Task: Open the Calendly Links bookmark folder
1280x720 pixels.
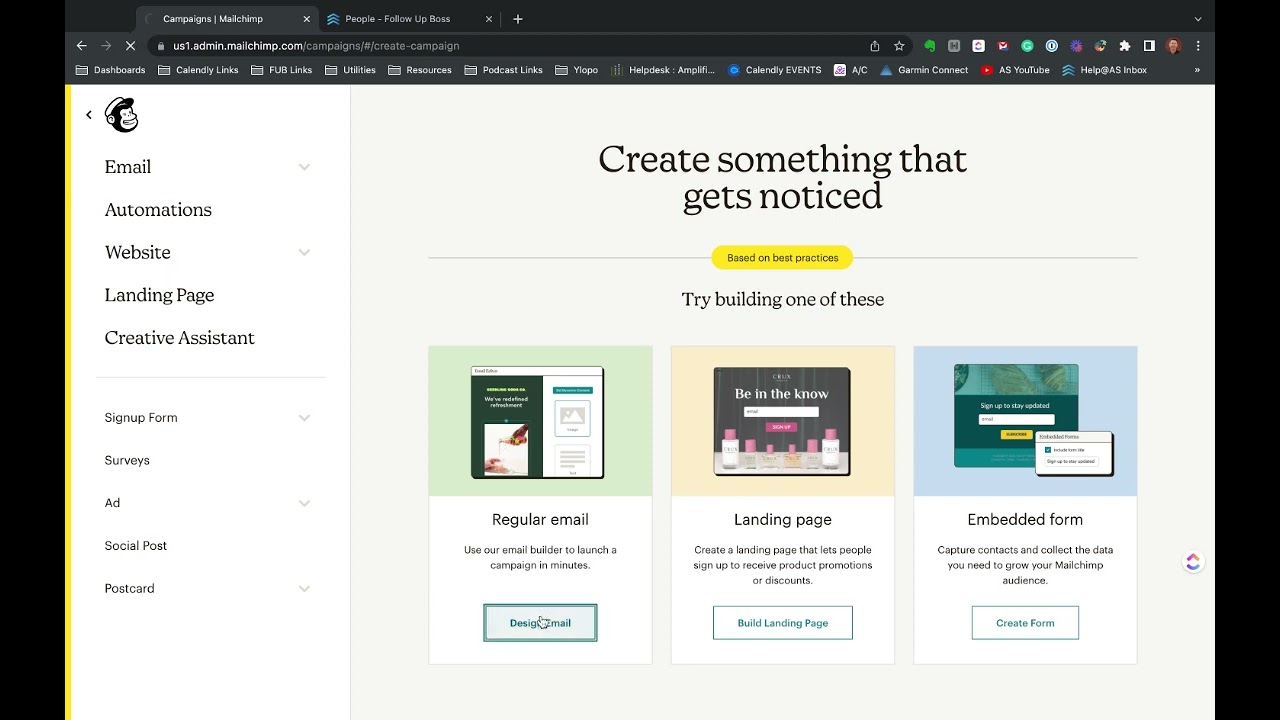Action: pyautogui.click(x=198, y=70)
